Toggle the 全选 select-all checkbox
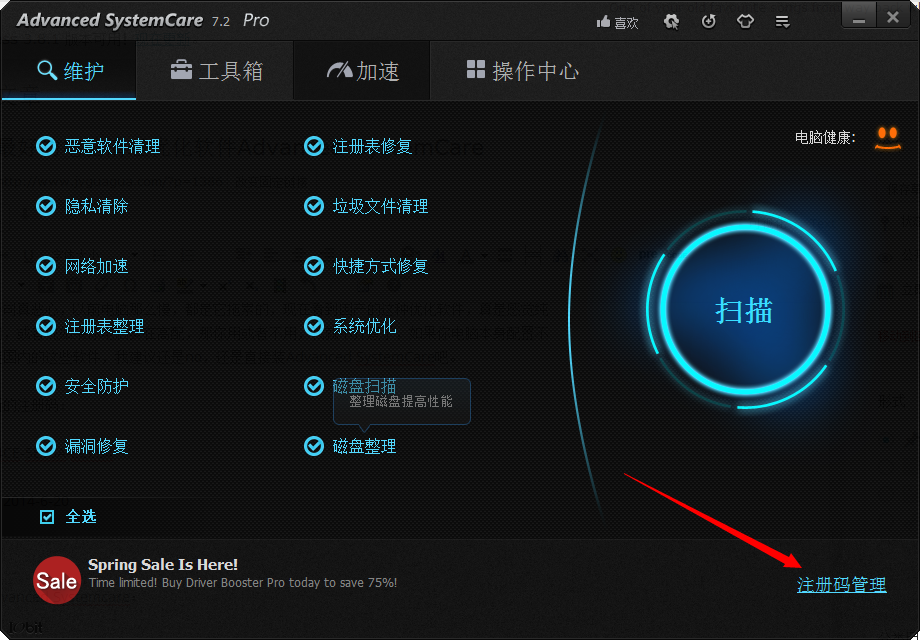 46,517
